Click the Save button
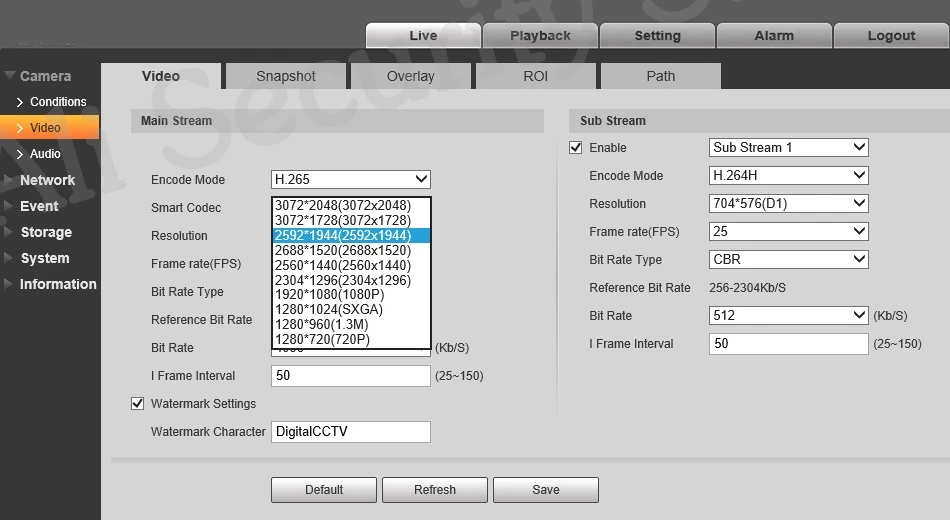This screenshot has height=520, width=950. (x=546, y=490)
